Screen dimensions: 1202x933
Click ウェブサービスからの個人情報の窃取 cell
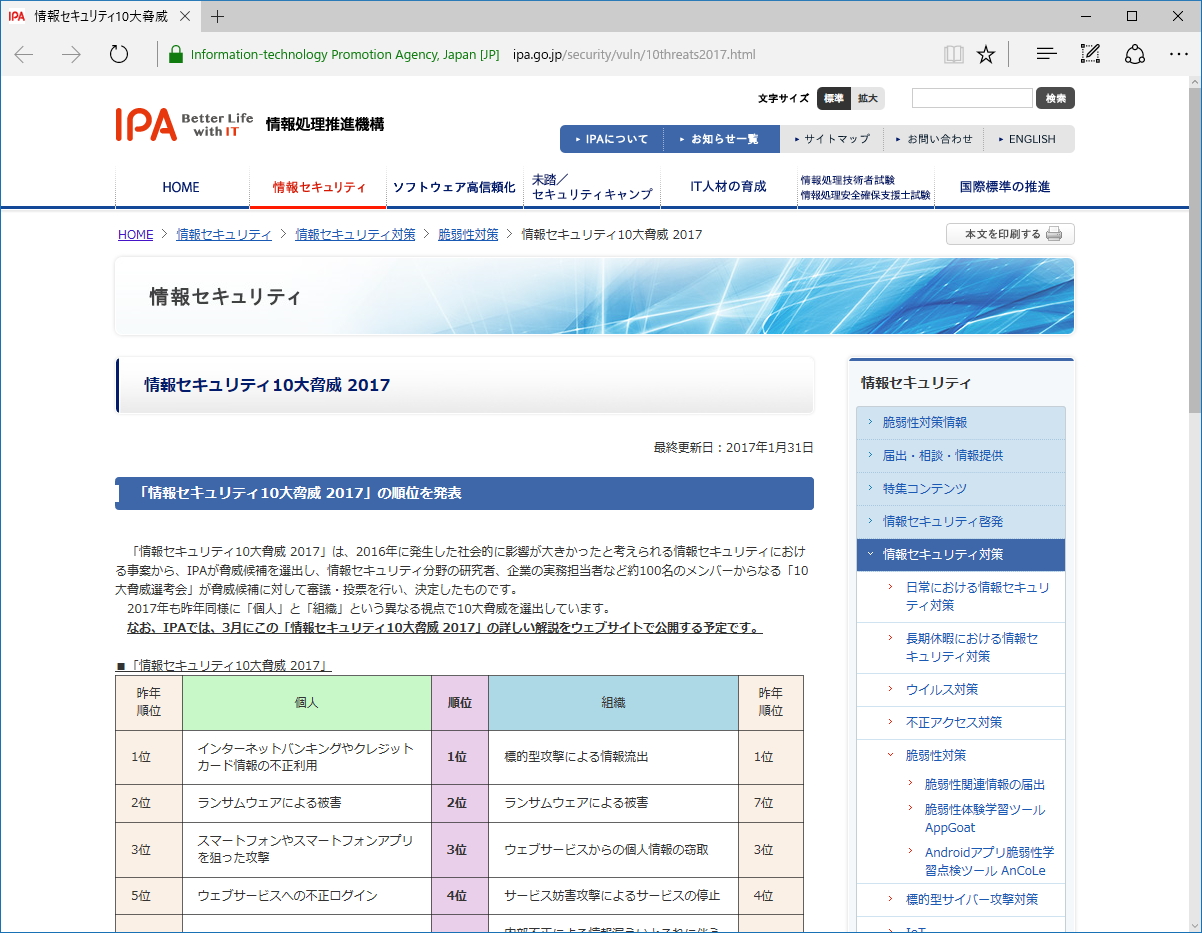pos(613,850)
